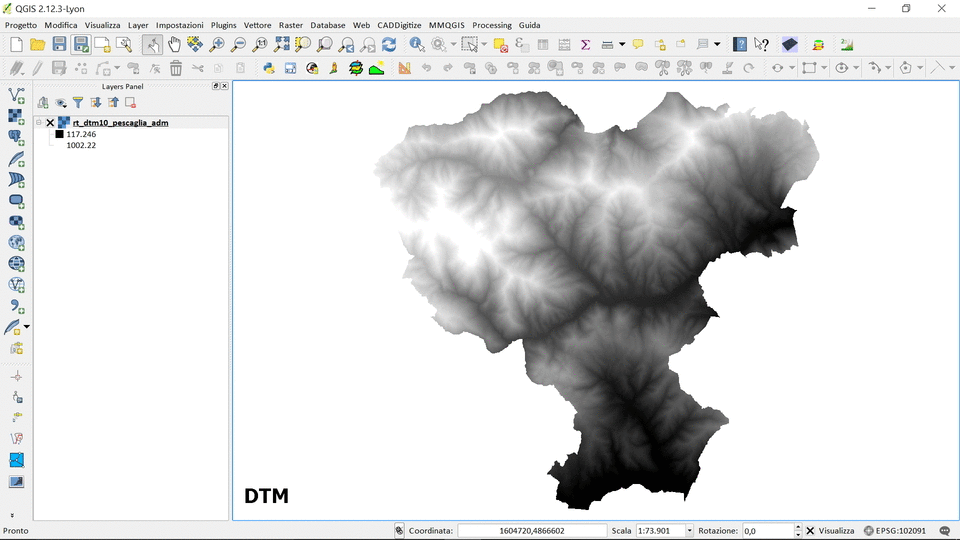Click Add Vector Layer in sidebar
The image size is (960, 540).
tap(16, 94)
